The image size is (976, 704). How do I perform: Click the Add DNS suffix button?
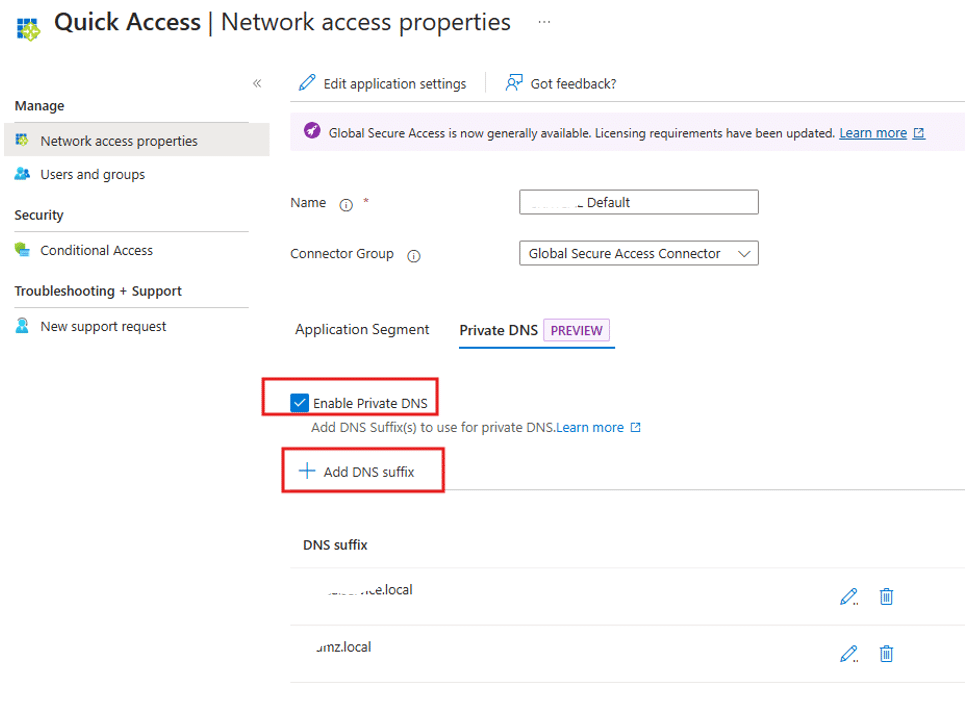357,472
